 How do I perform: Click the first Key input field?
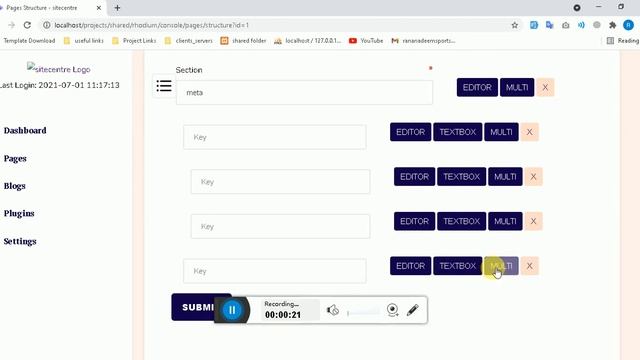click(x=275, y=137)
